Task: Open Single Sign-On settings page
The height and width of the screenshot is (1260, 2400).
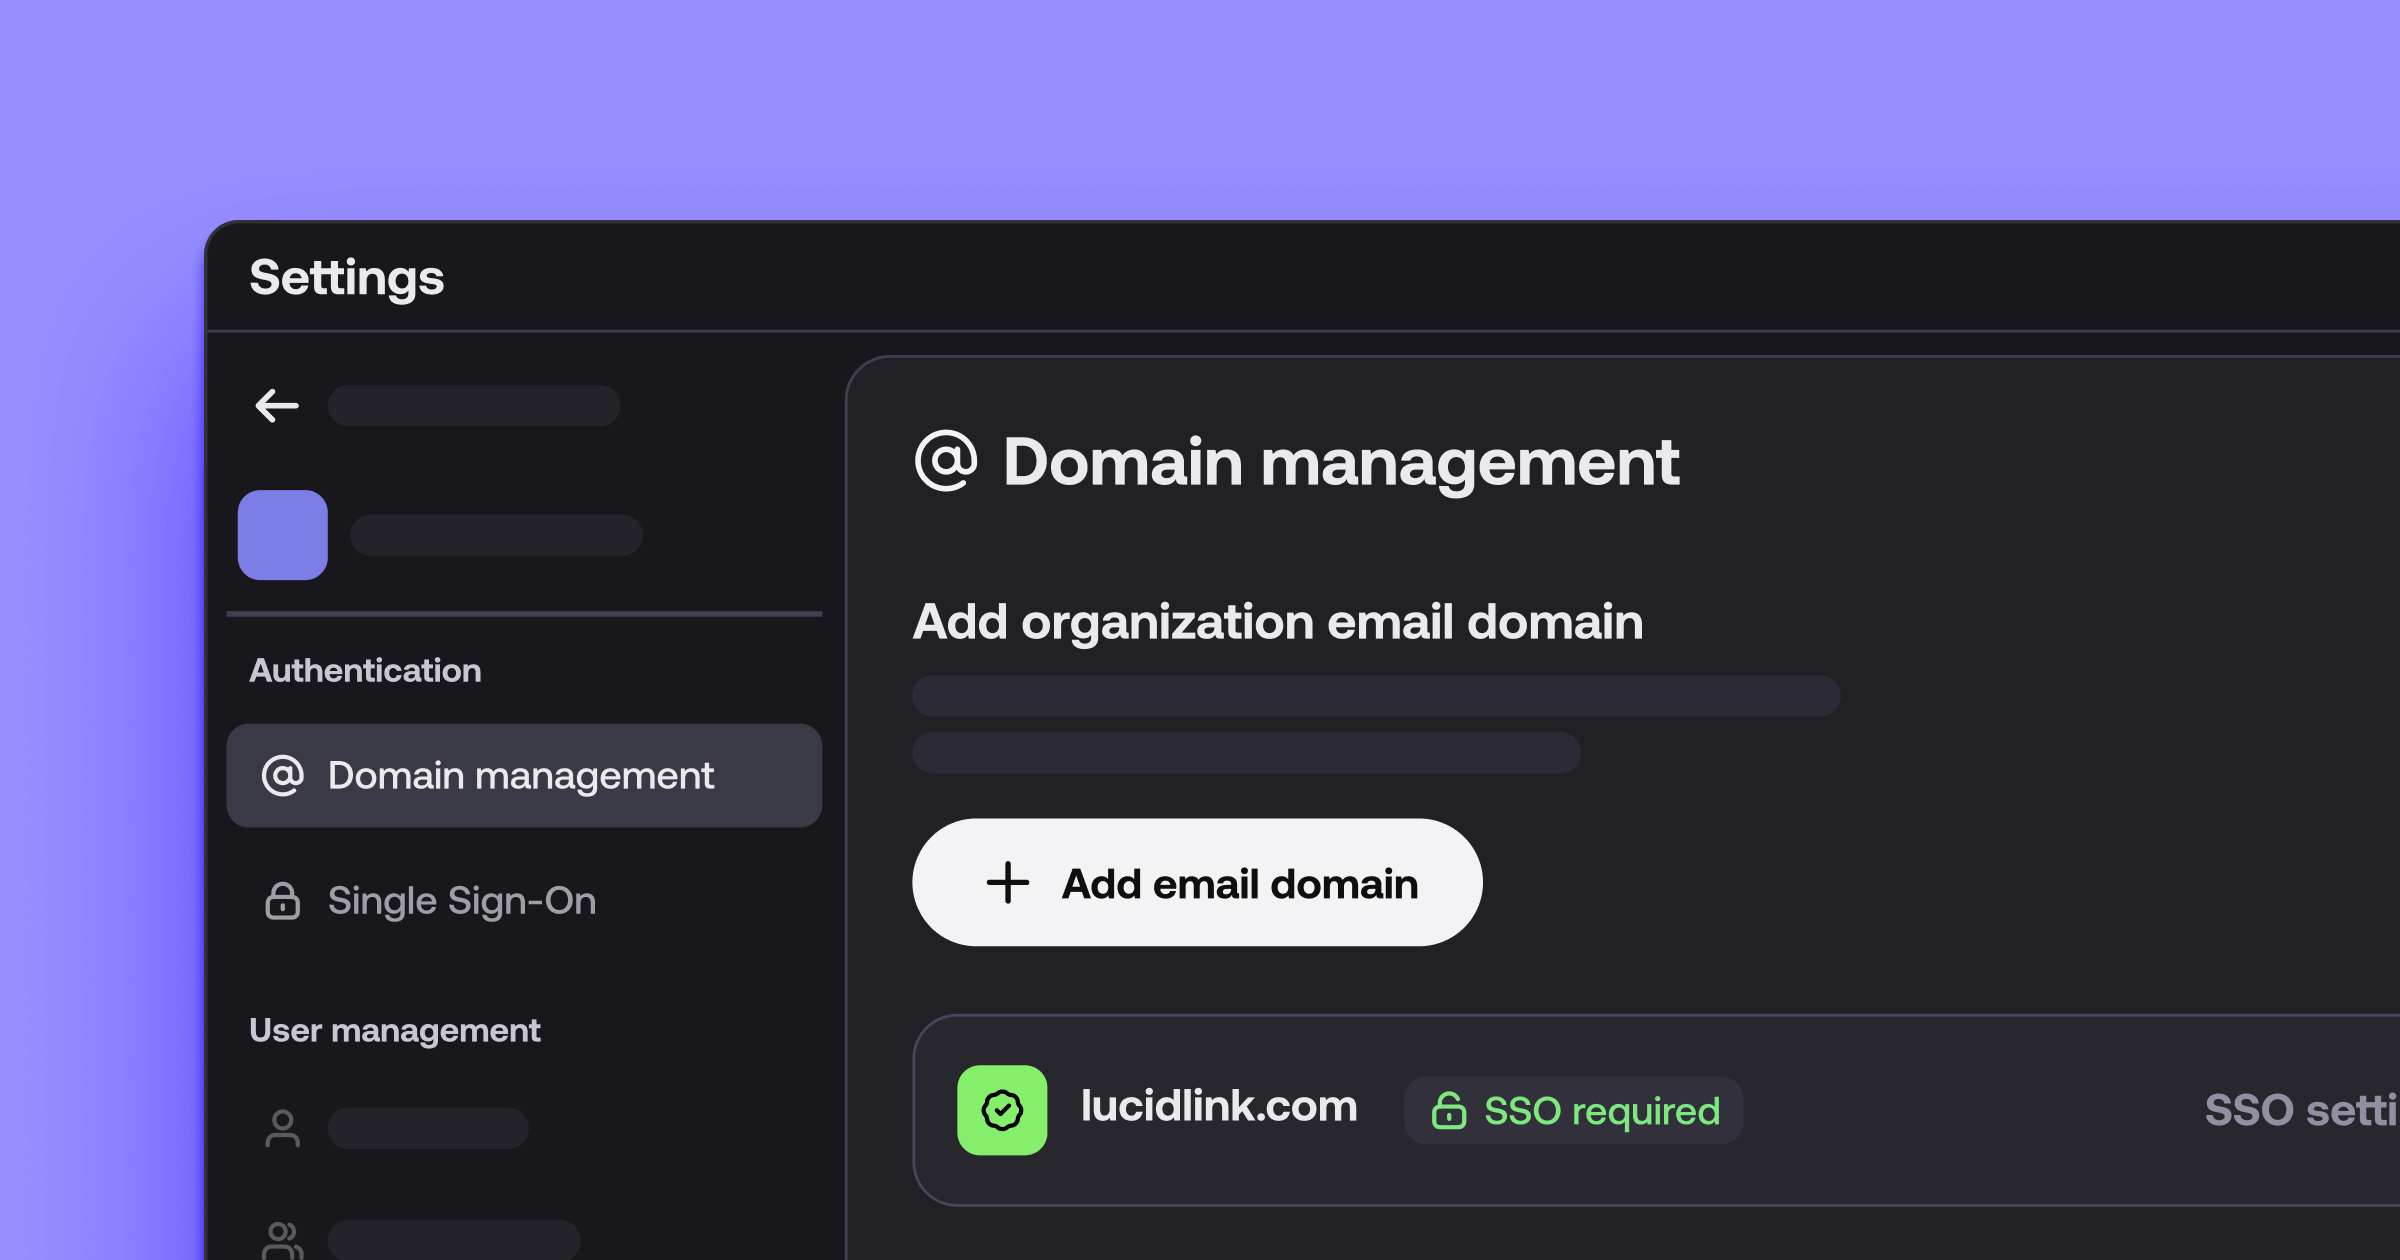Action: tap(461, 901)
